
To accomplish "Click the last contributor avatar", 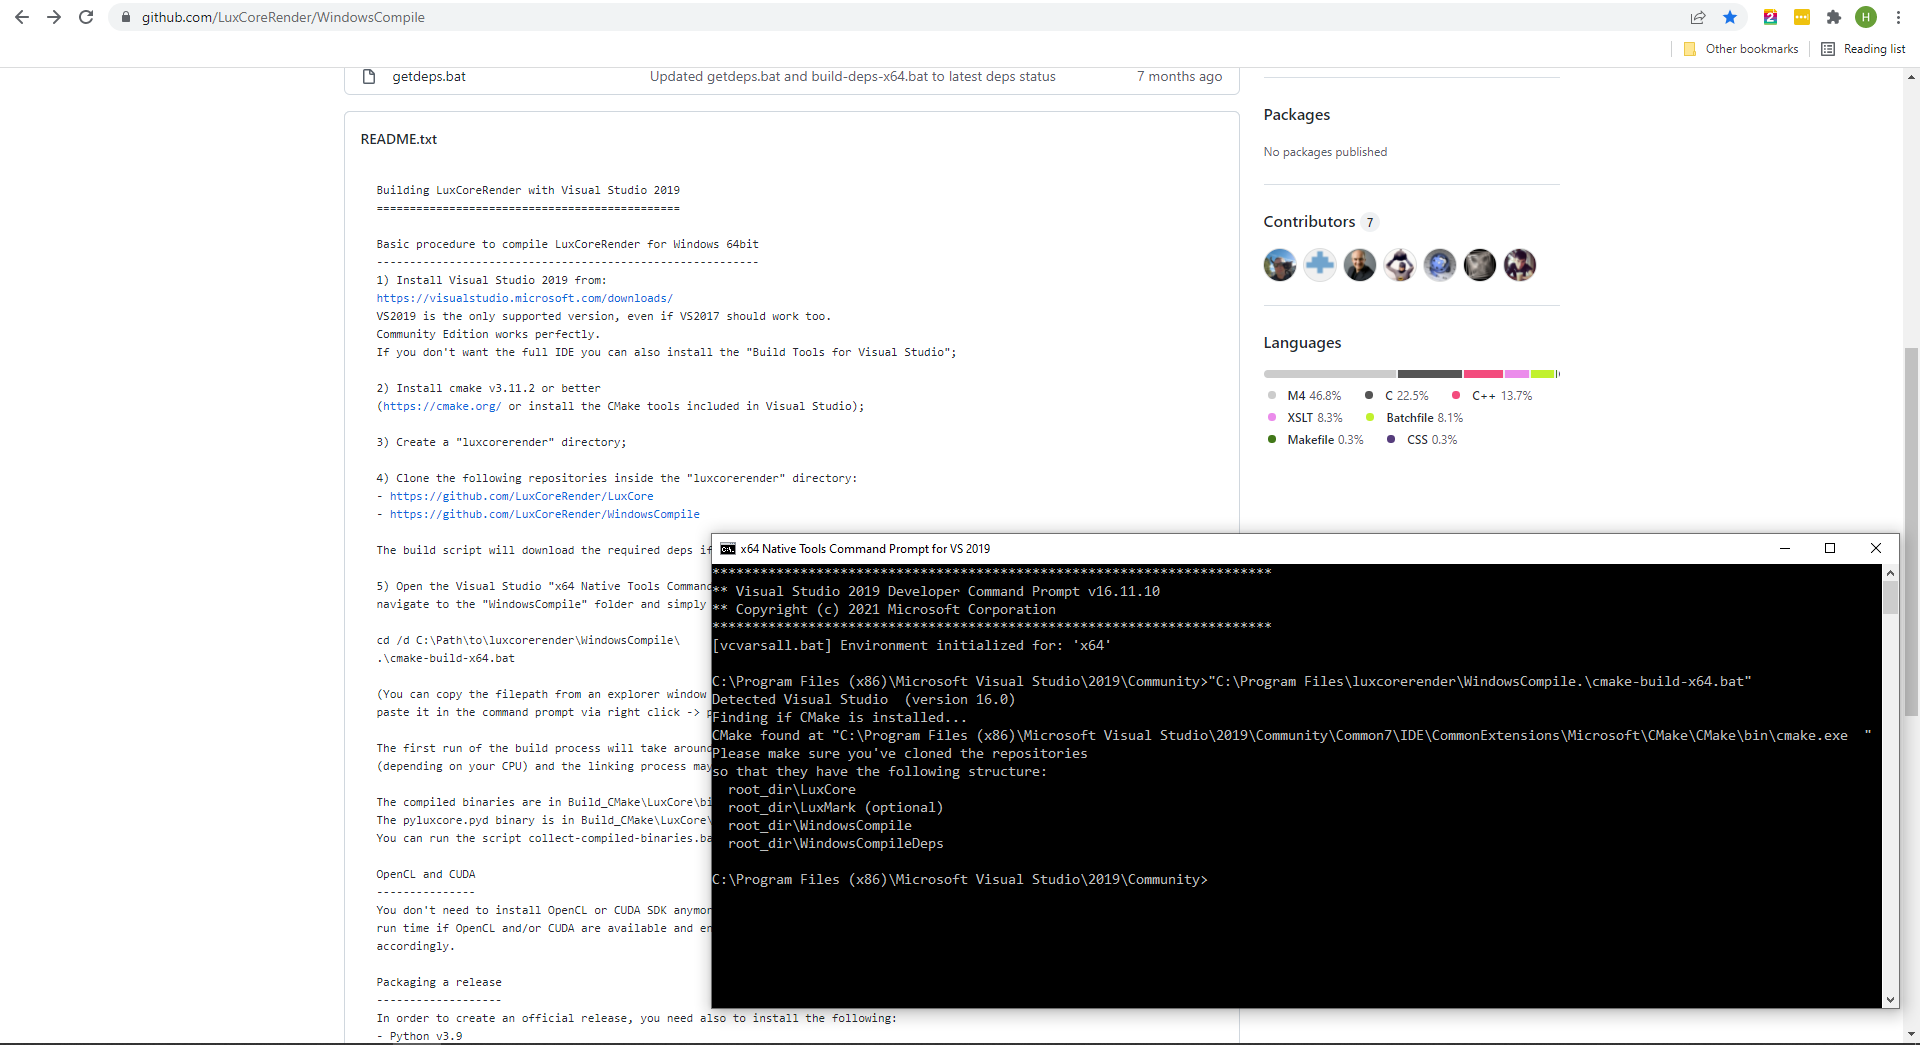I will (1519, 265).
